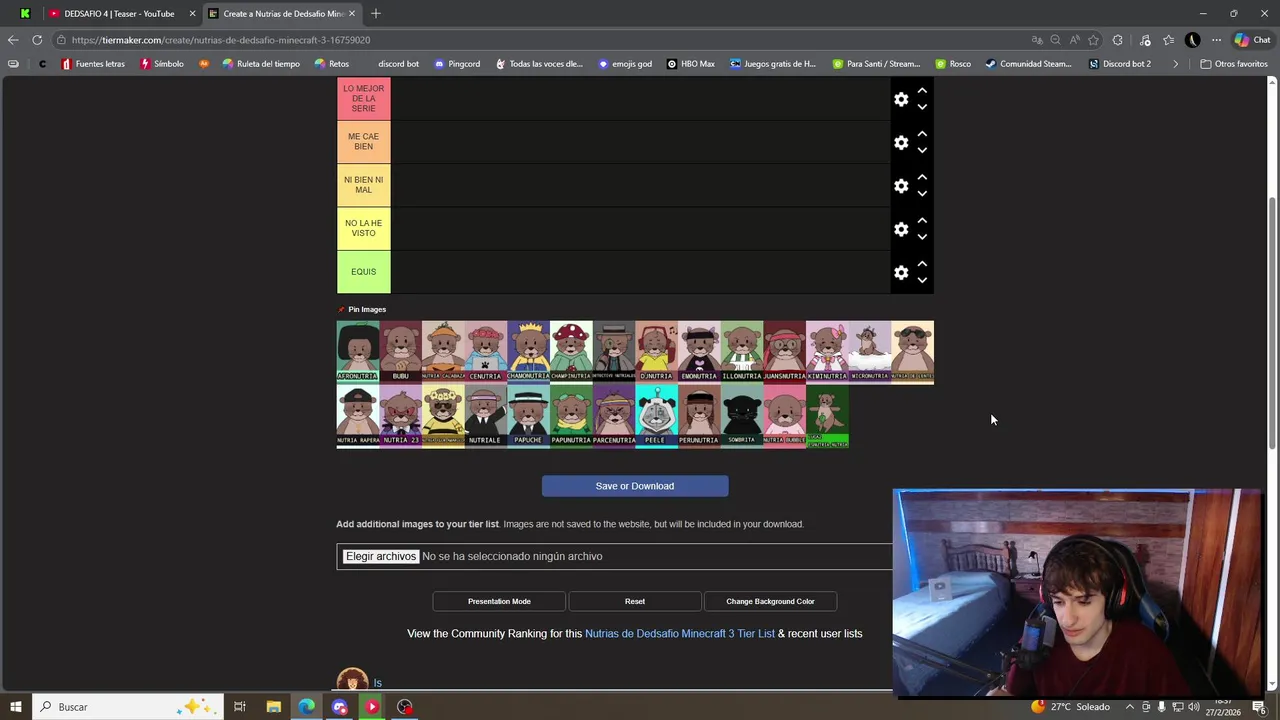The width and height of the screenshot is (1280, 720).
Task: Move ME CAE BIEN row up
Action: tap(922, 134)
